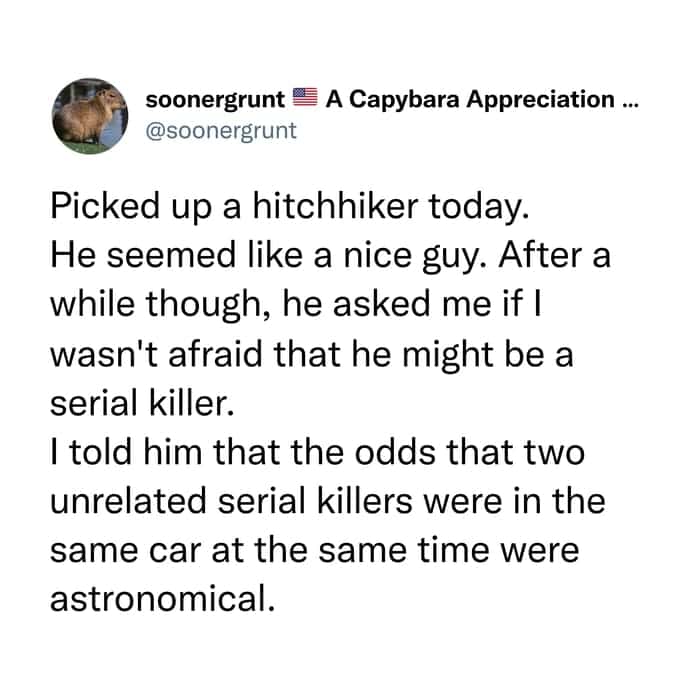700x700 pixels.
Task: Click the final word "astronomical."
Action: click(162, 598)
